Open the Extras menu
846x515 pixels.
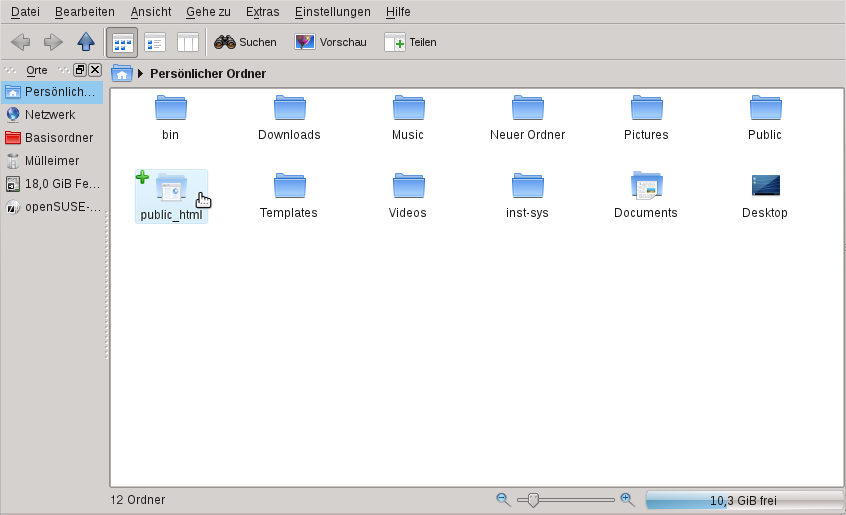point(262,12)
